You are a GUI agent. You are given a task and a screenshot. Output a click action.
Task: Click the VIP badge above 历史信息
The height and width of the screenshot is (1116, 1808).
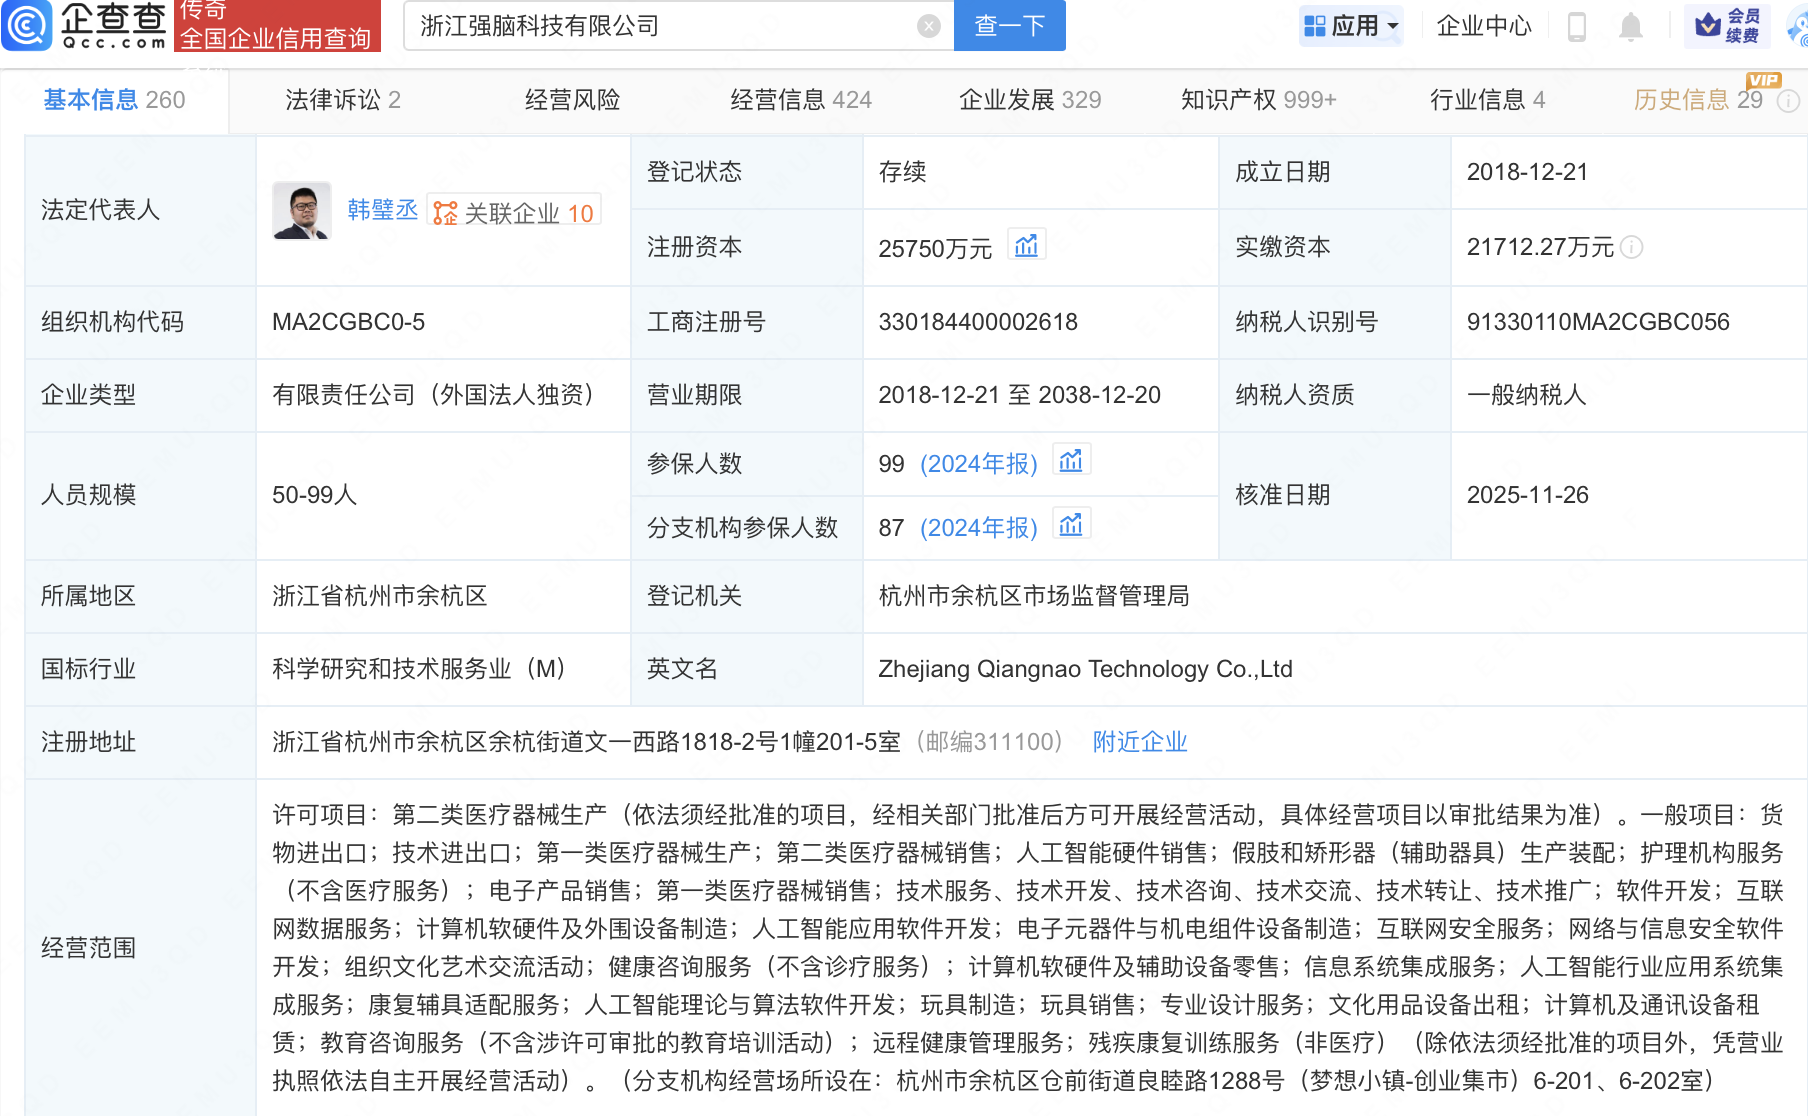[1764, 81]
